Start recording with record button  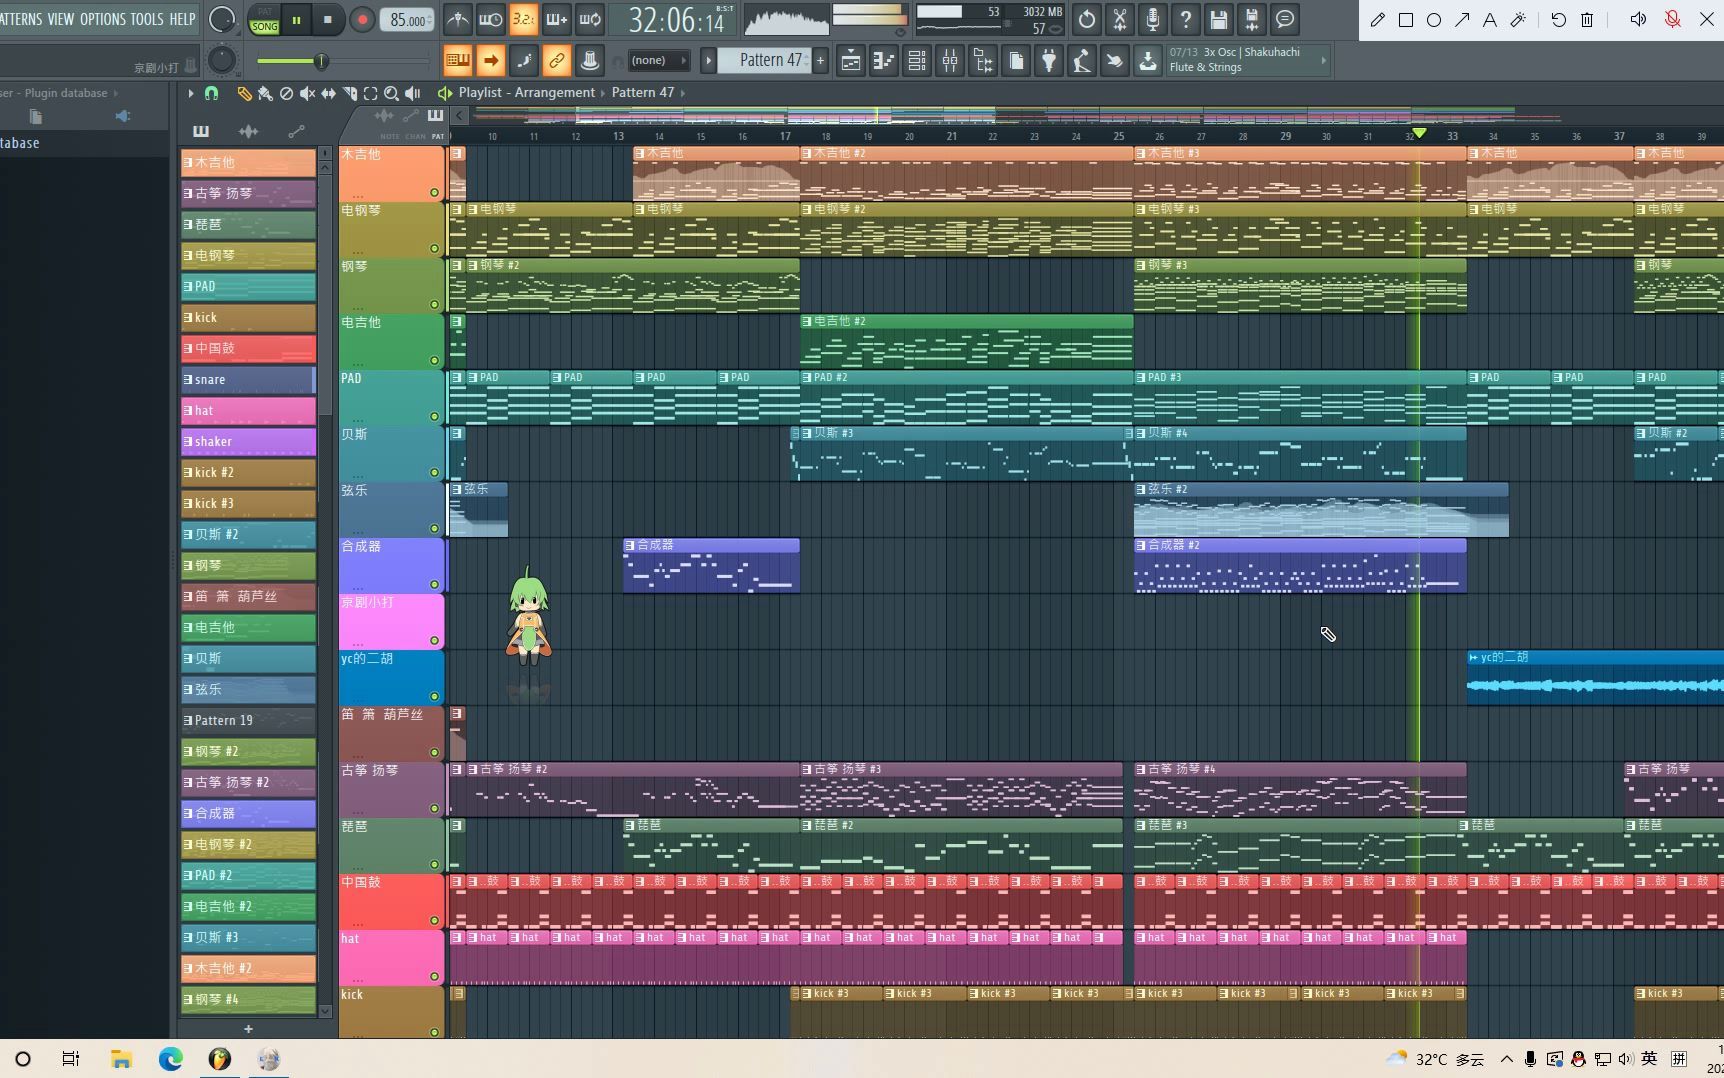coord(362,19)
